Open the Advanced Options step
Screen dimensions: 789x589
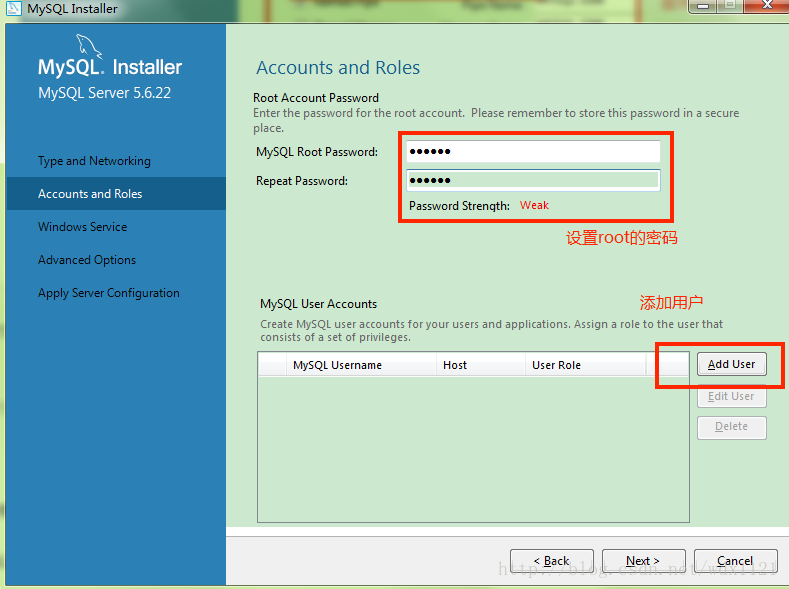point(87,260)
